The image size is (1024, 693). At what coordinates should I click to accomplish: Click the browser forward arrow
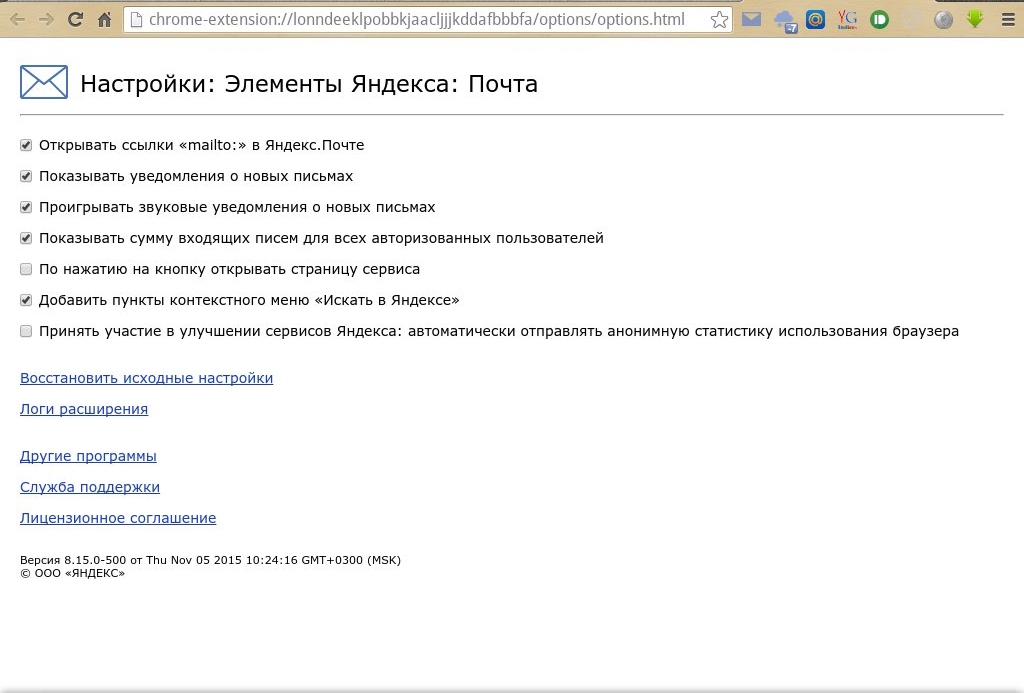click(x=46, y=20)
